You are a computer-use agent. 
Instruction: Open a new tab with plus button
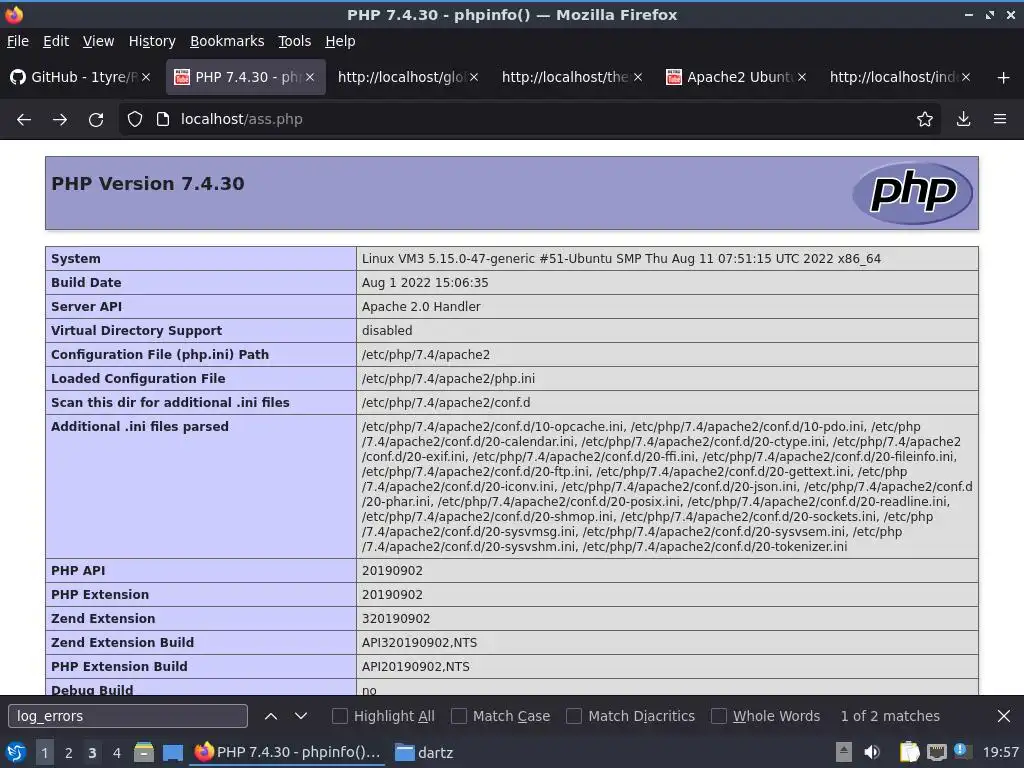click(1003, 78)
